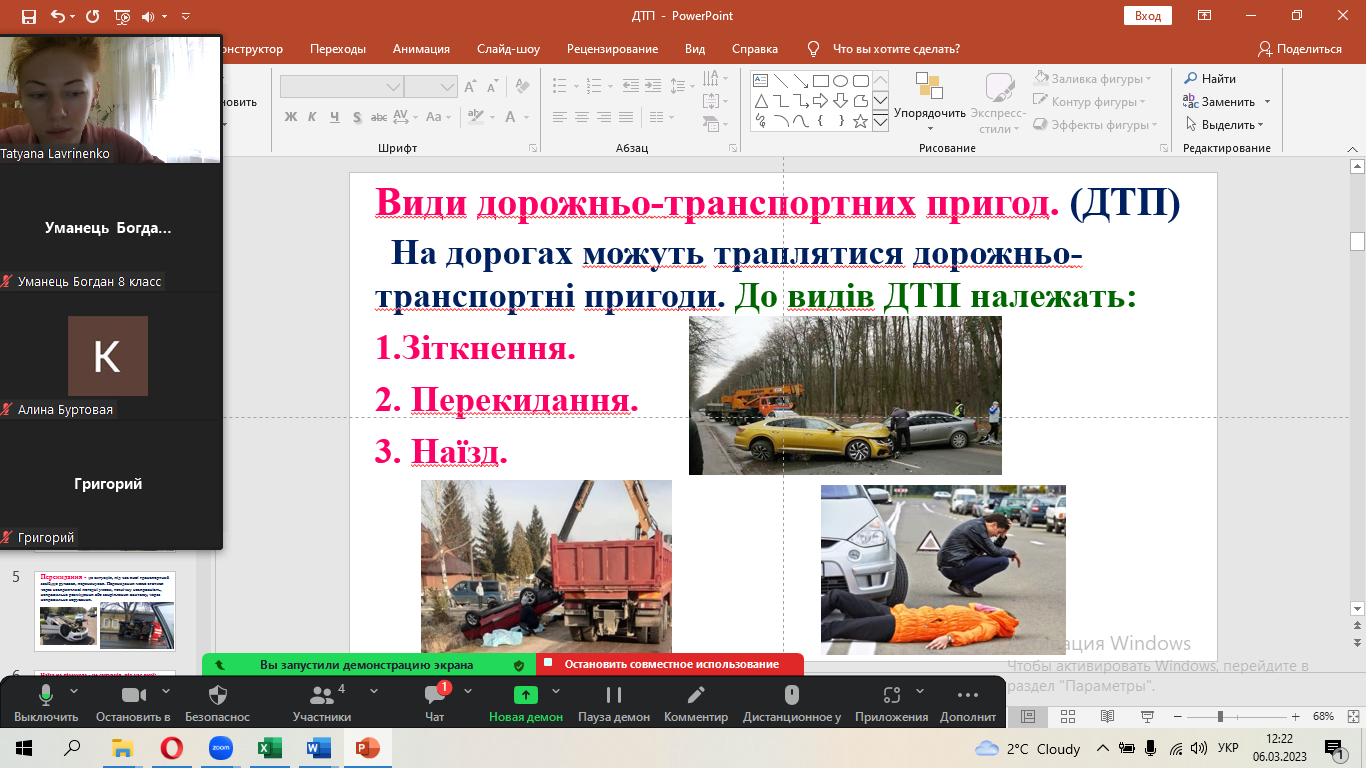Open Упорядочить arrange menu

[929, 100]
